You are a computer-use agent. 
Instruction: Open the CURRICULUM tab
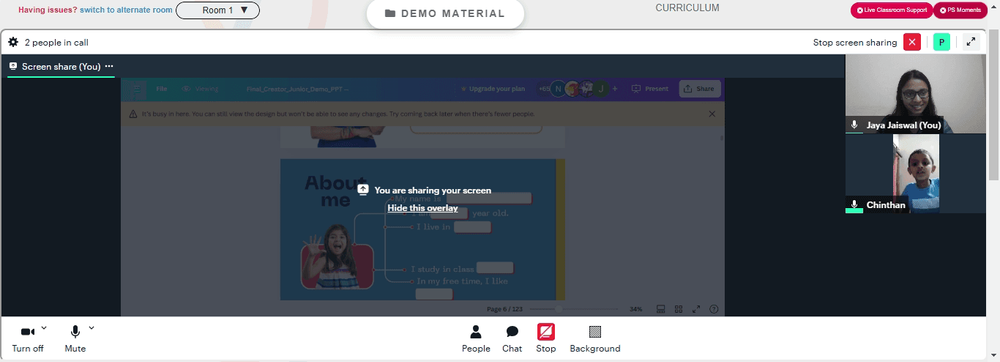(x=688, y=8)
